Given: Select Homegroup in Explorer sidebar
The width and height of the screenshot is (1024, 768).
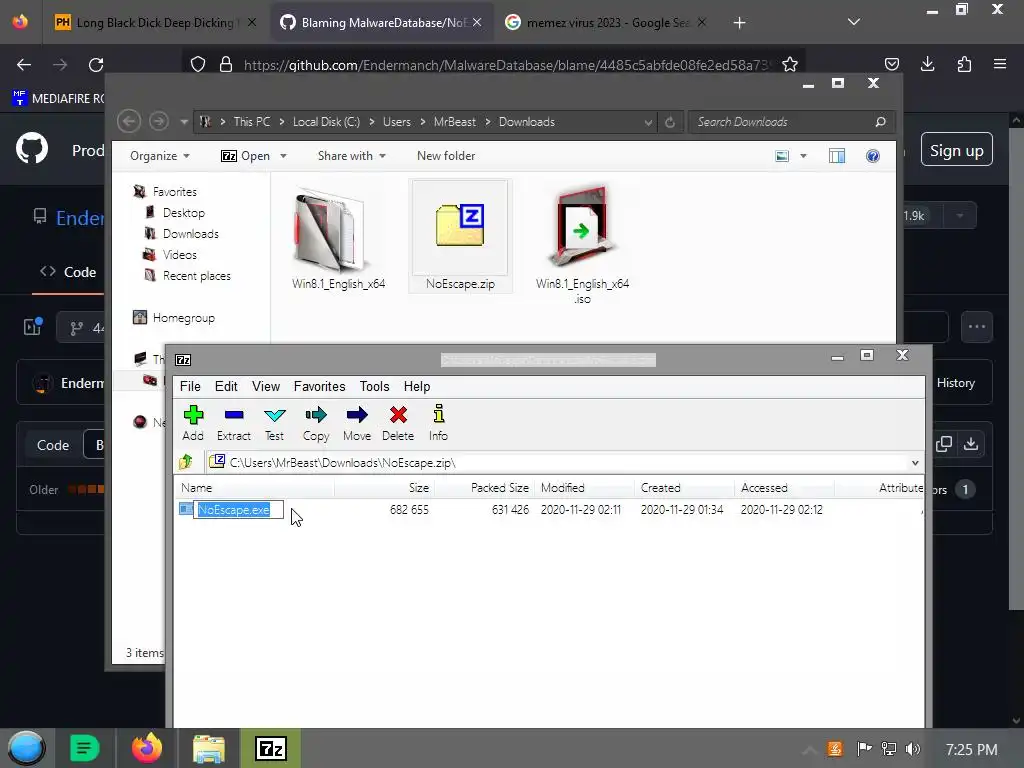Looking at the screenshot, I should (184, 318).
